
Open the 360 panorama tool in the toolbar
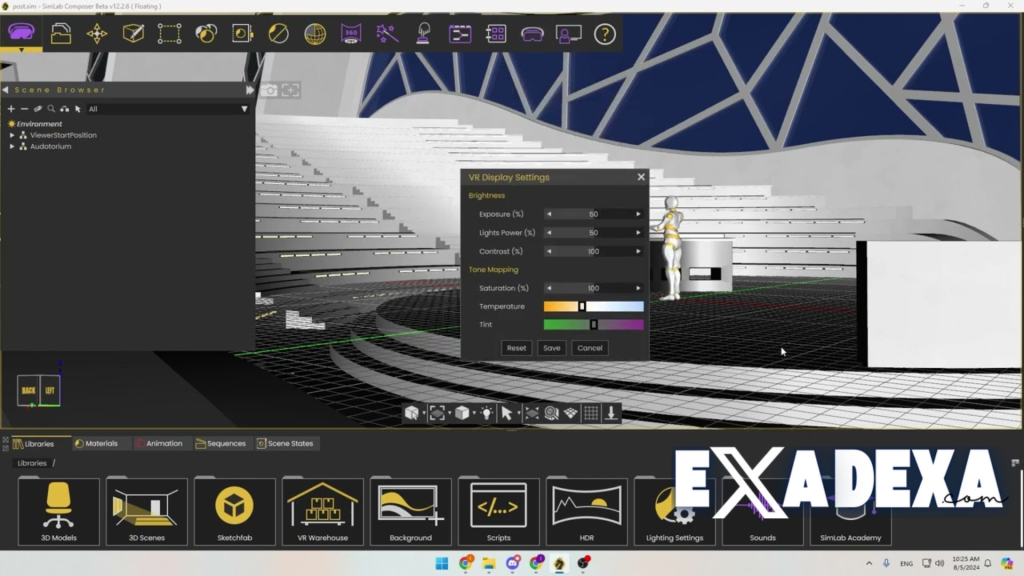pyautogui.click(x=350, y=33)
